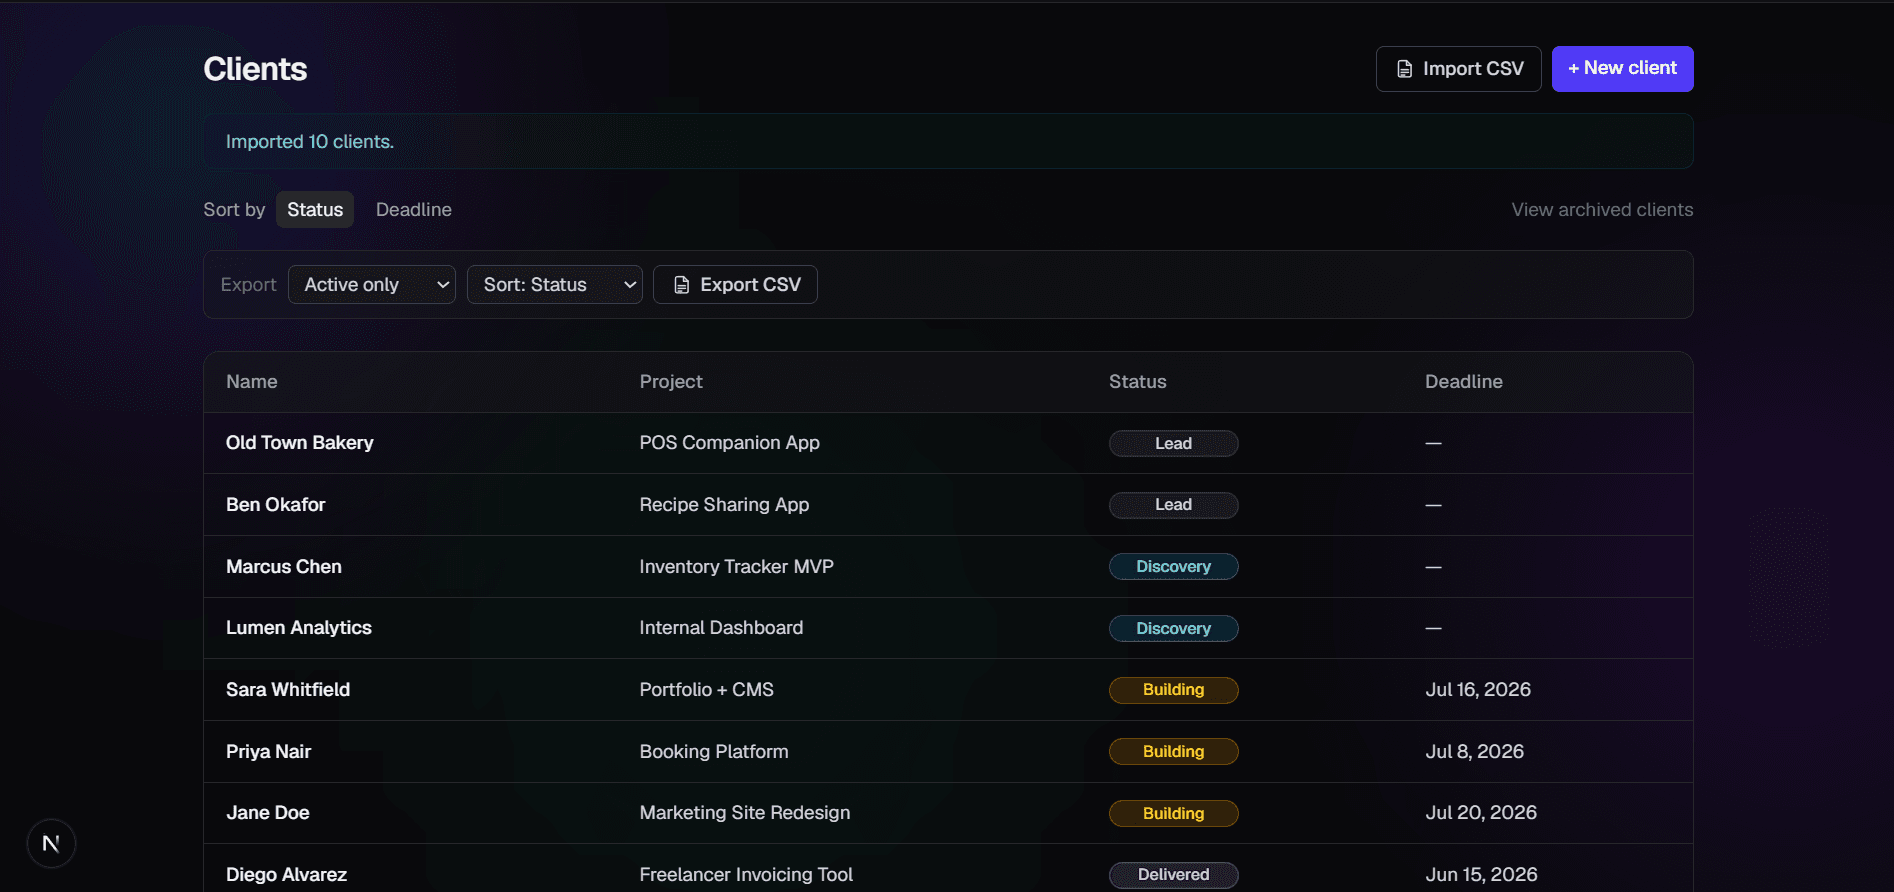Click the Portfolio + CMS project

707,690
